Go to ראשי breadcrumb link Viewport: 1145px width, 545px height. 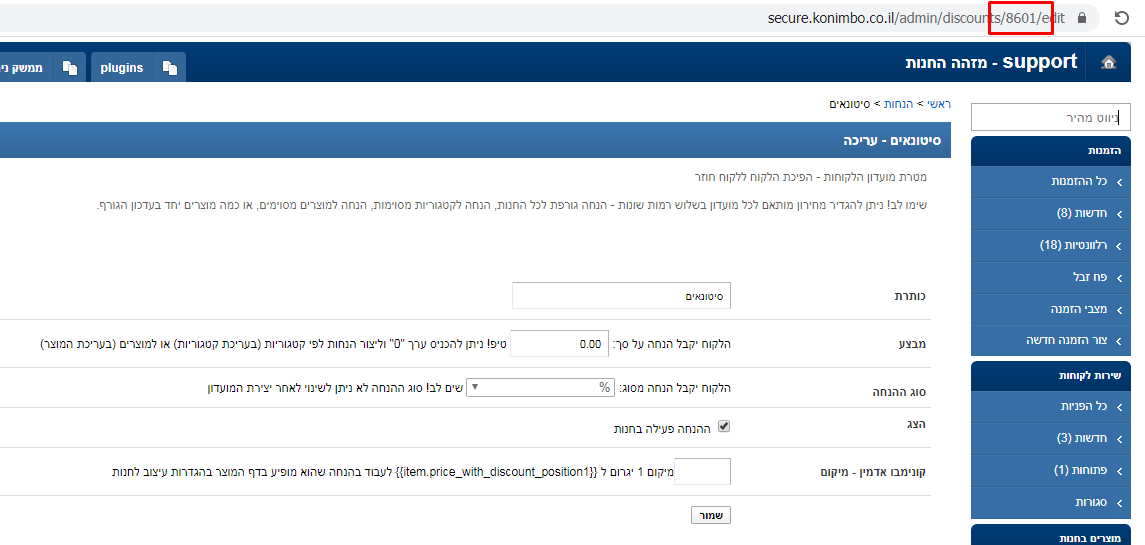pos(939,104)
